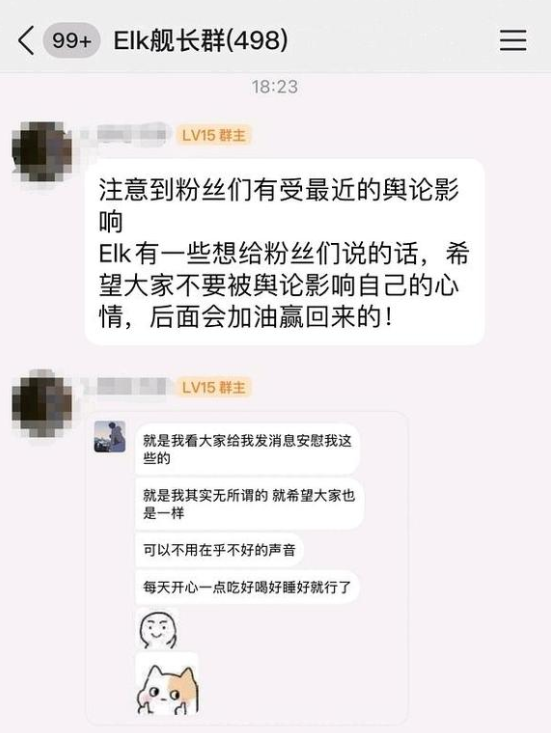Viewport: 551px width, 733px height.
Task: Tap first pixelated group owner avatar
Action: (42, 151)
